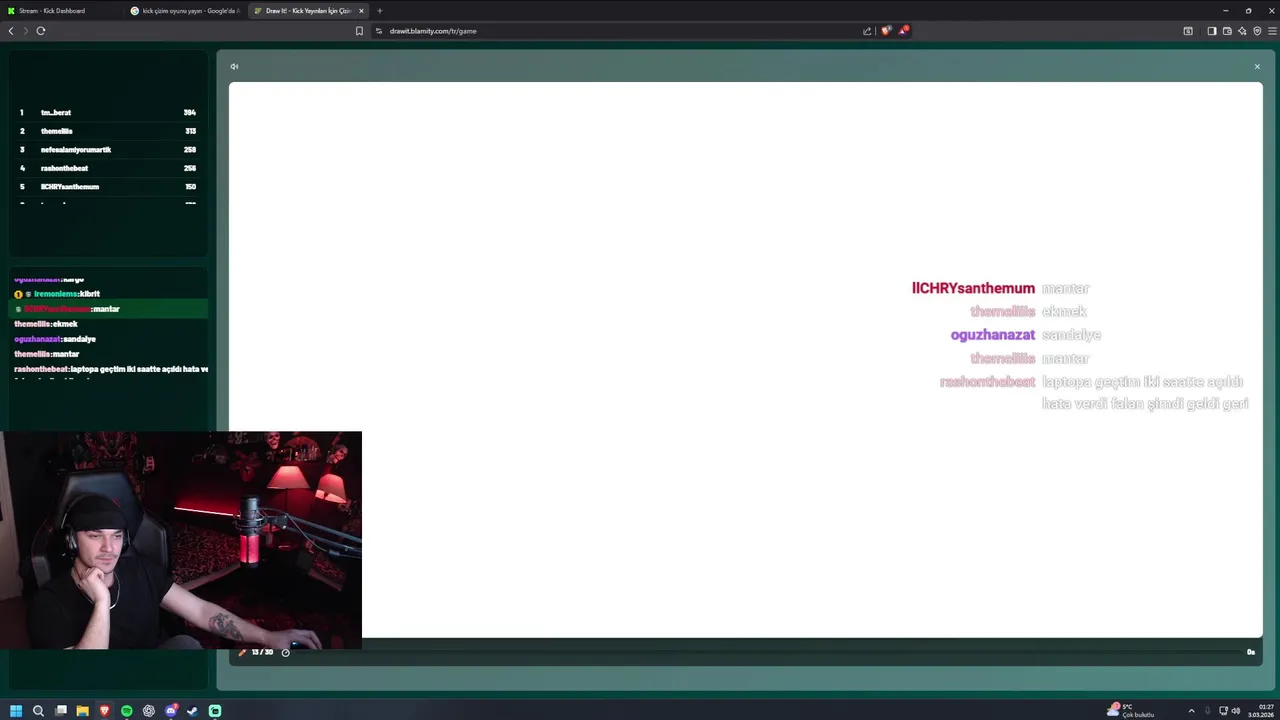Click rashonthebeat laptopa geçtim sidebar message
This screenshot has height=720, width=1280.
click(x=111, y=369)
